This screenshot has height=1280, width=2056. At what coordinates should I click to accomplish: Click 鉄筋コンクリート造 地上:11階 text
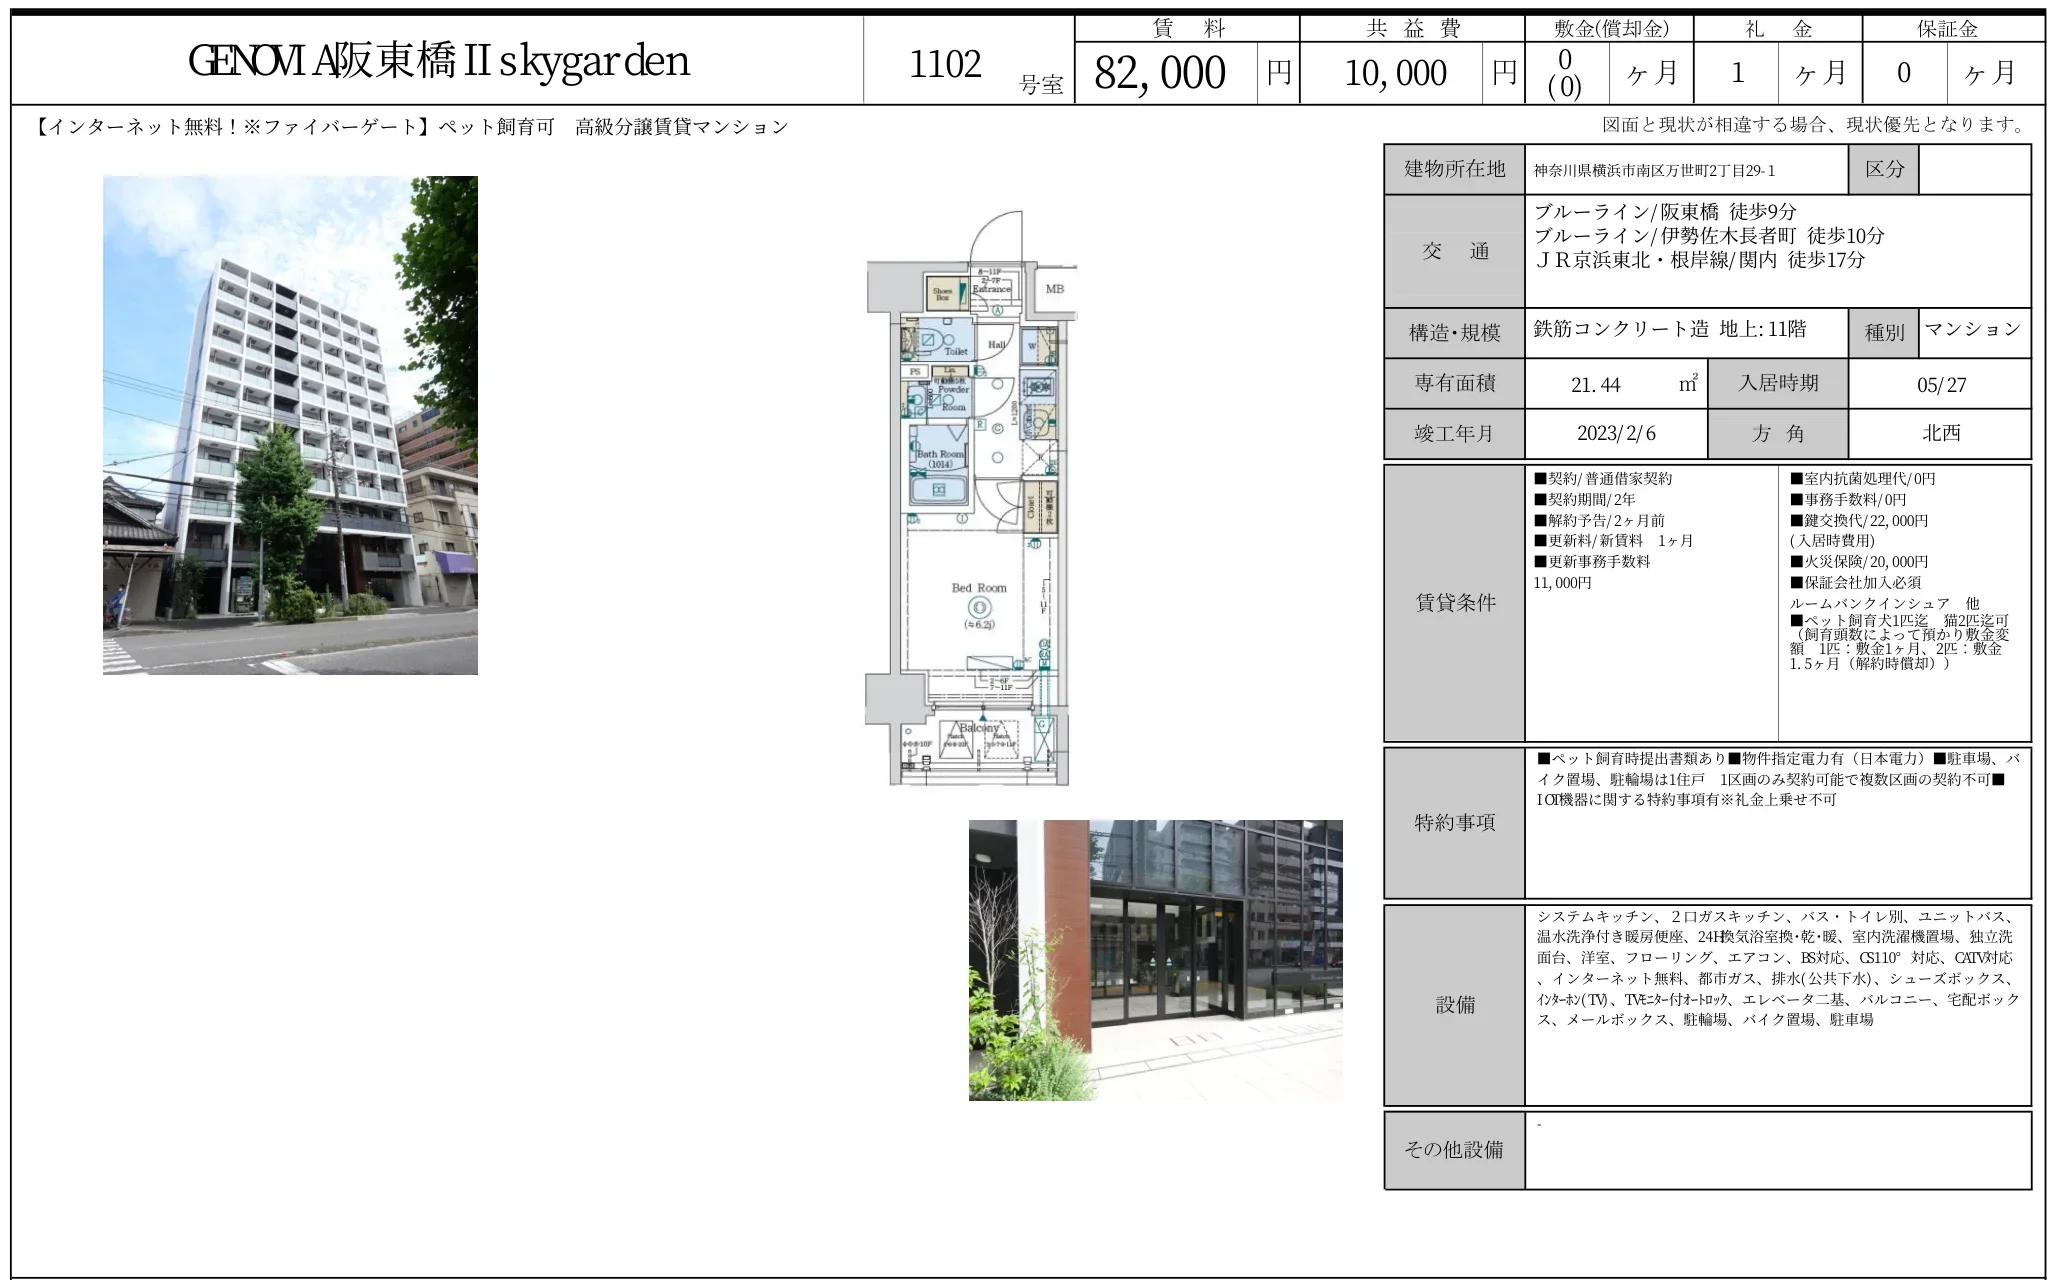click(1670, 328)
